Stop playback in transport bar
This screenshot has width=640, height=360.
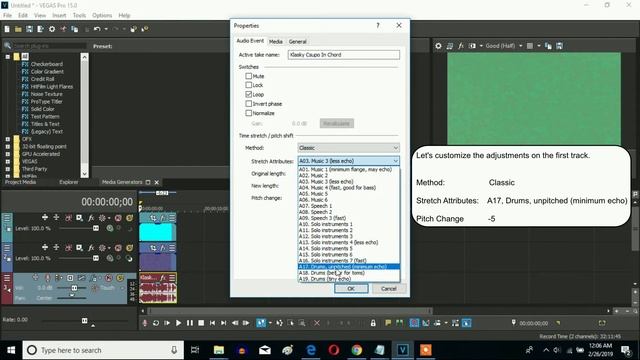[201, 323]
